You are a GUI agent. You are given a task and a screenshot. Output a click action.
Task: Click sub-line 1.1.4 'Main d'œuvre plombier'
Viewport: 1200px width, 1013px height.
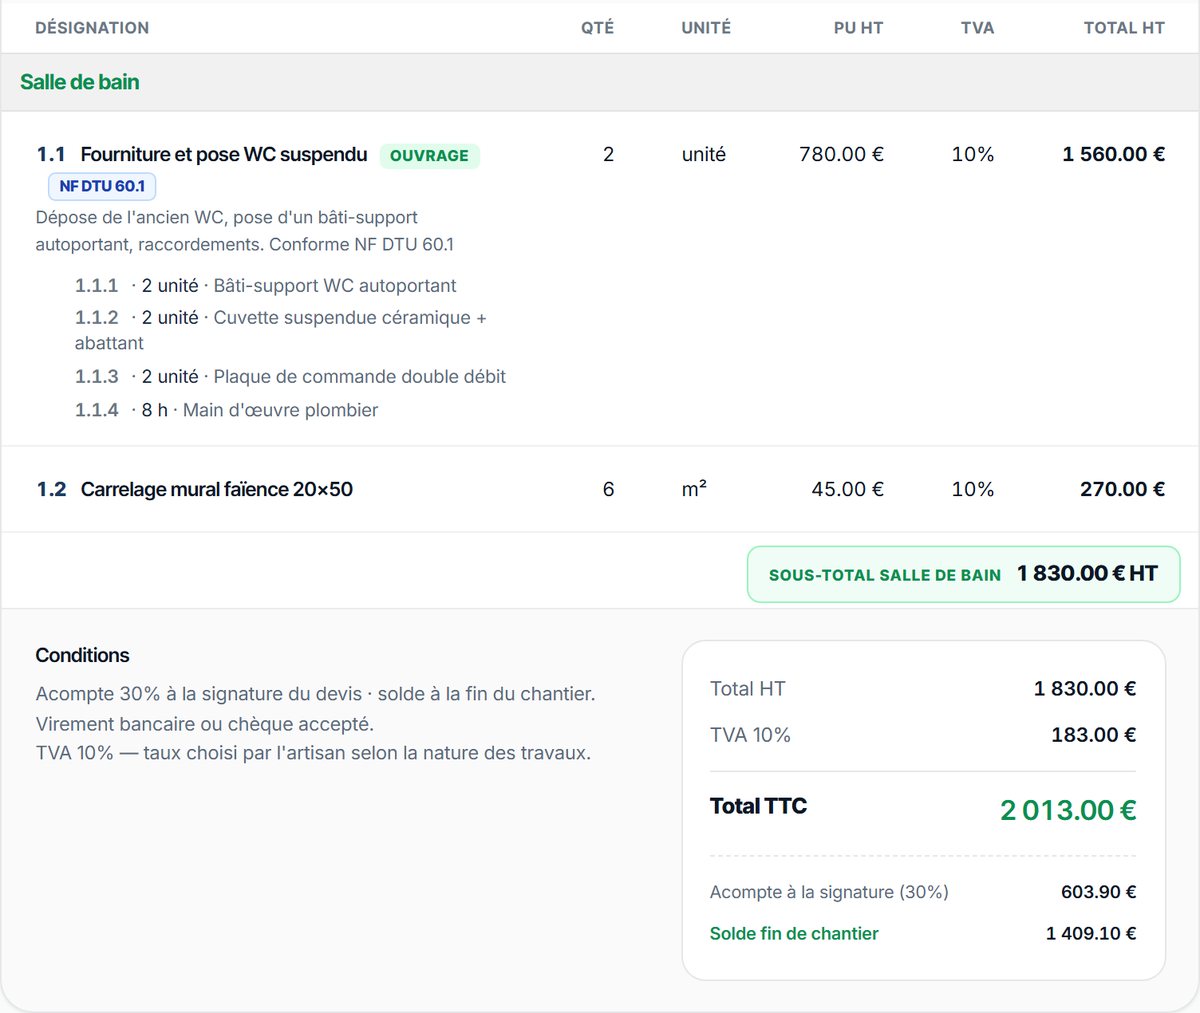pyautogui.click(x=227, y=410)
